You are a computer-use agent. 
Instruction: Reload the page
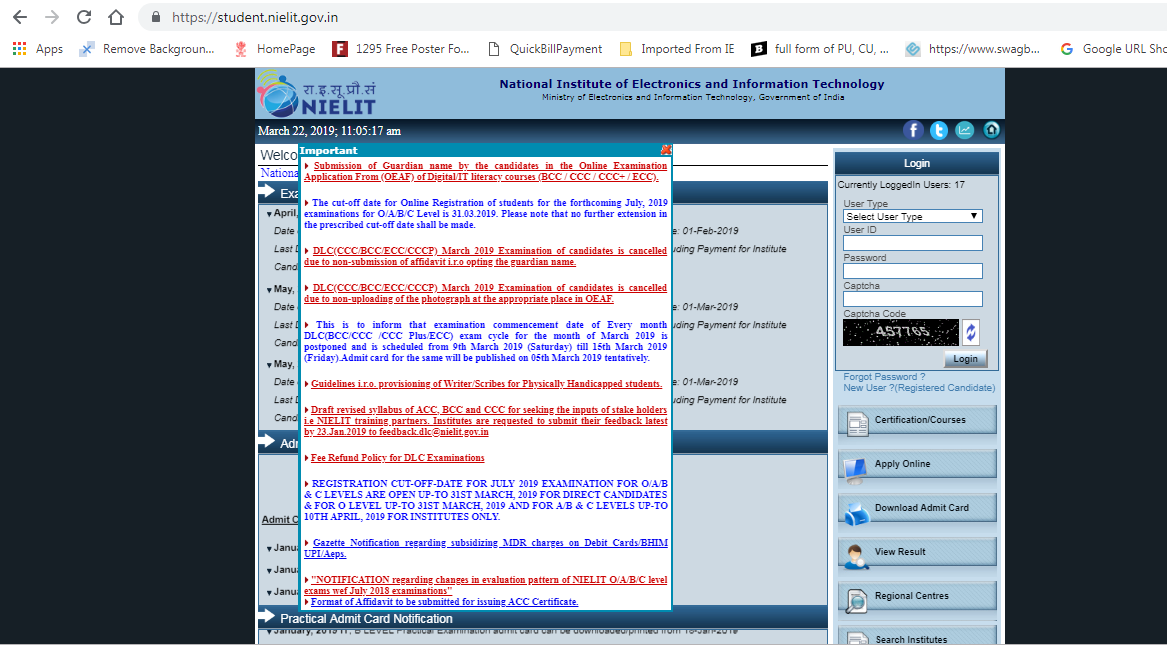pyautogui.click(x=84, y=17)
